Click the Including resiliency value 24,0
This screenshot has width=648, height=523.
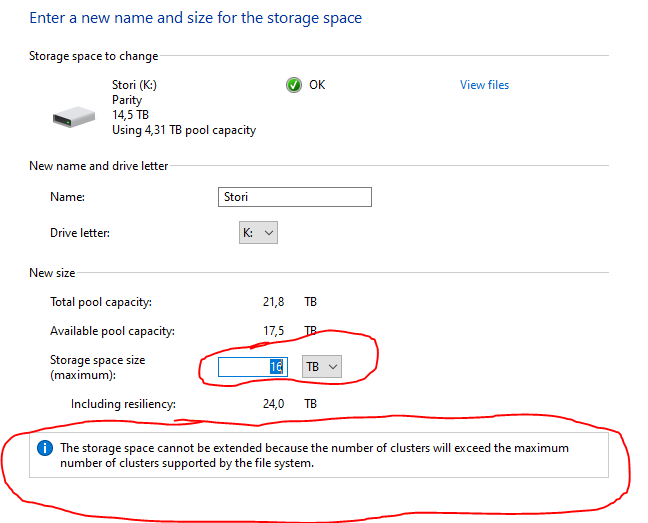click(x=275, y=404)
